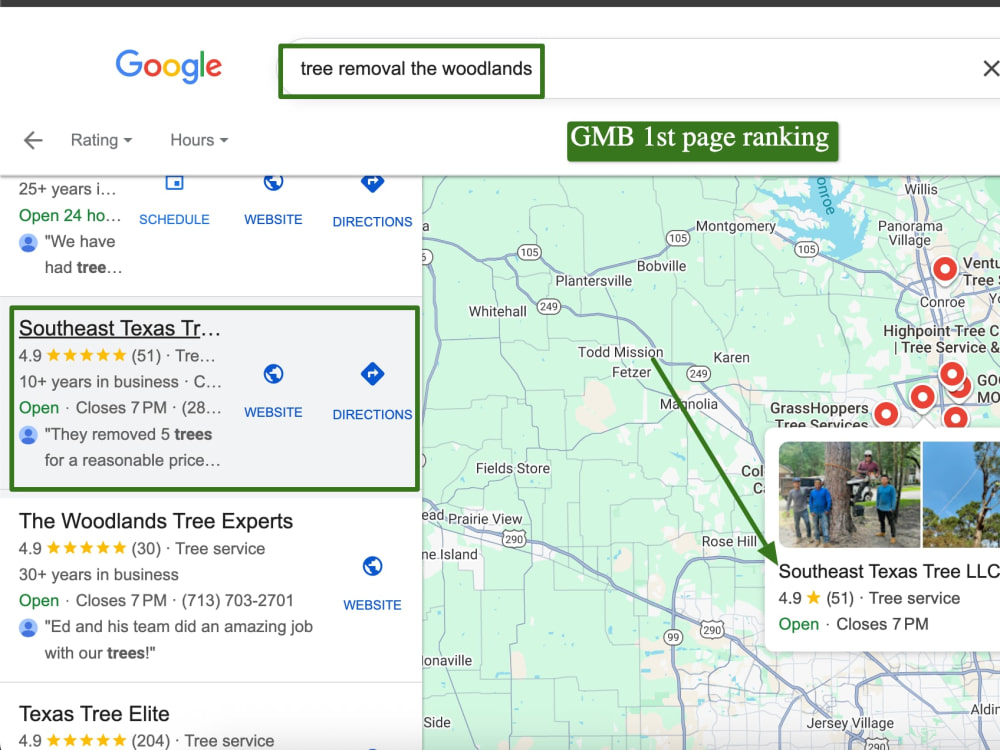
Task: Click Route 290 shield near Prairie View
Action: pyautogui.click(x=514, y=540)
